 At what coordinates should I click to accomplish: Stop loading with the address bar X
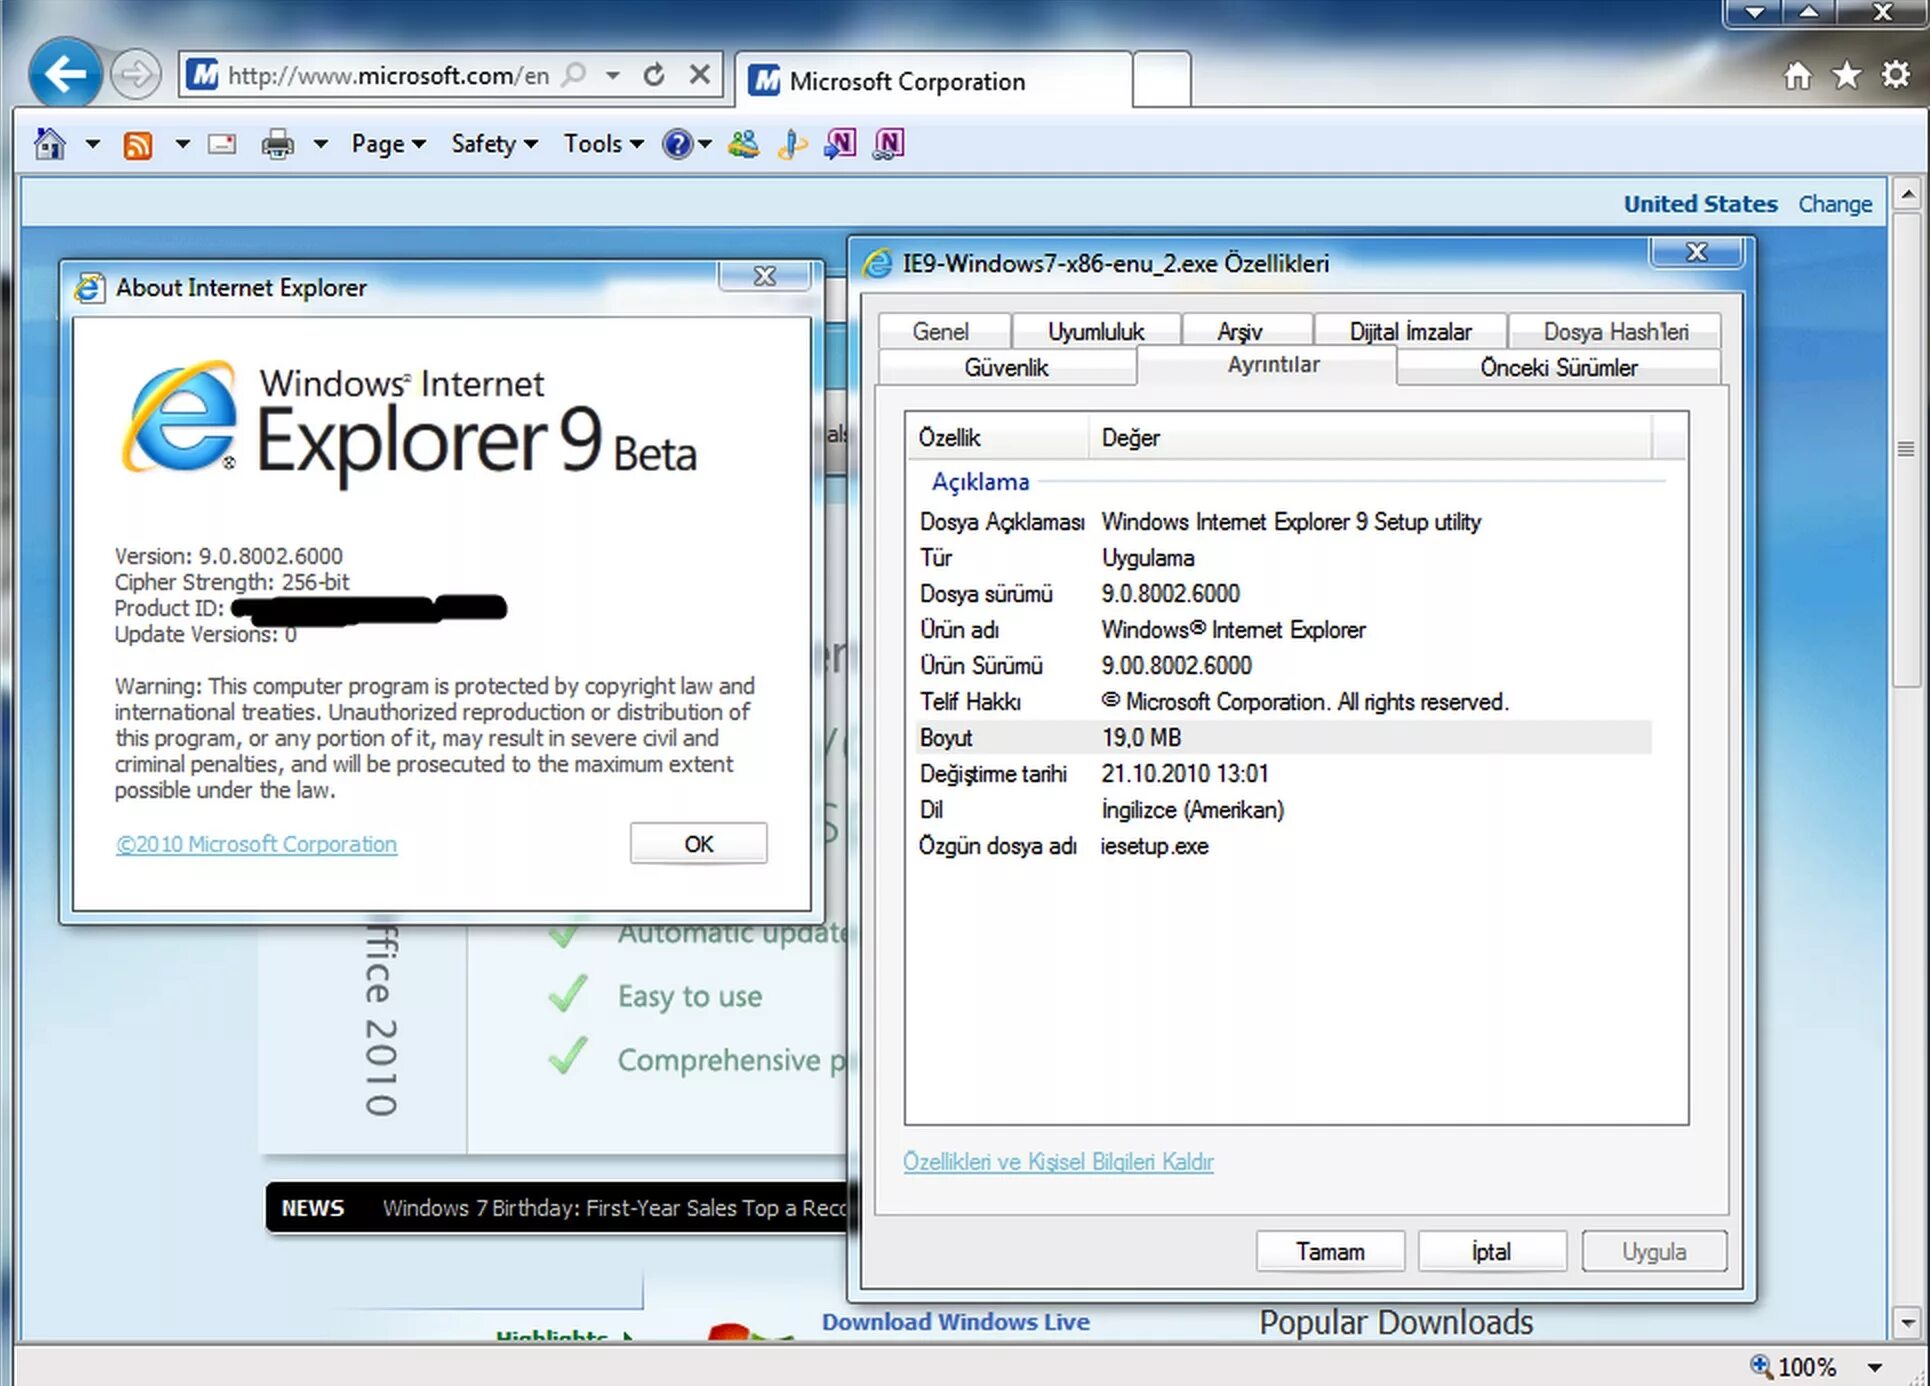[x=700, y=74]
